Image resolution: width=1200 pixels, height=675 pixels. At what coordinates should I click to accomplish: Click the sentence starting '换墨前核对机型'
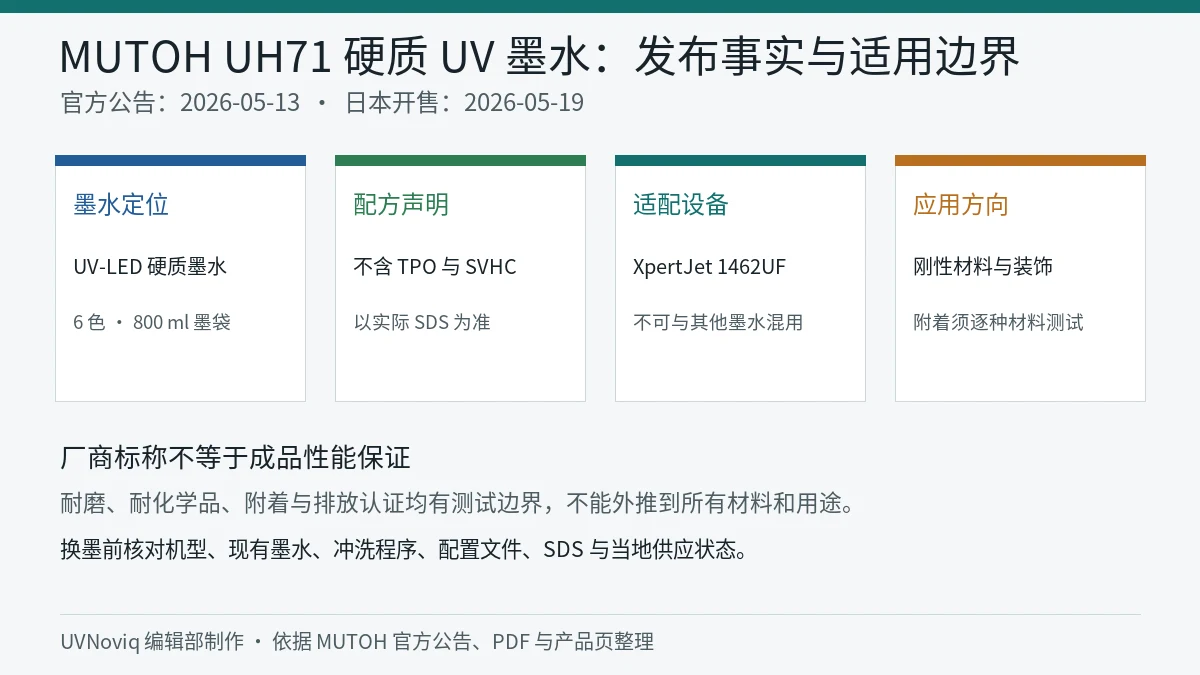pos(404,550)
